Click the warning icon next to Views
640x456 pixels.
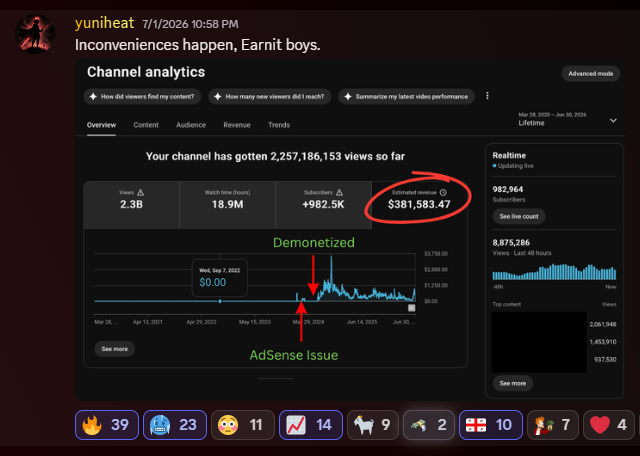tap(140, 193)
